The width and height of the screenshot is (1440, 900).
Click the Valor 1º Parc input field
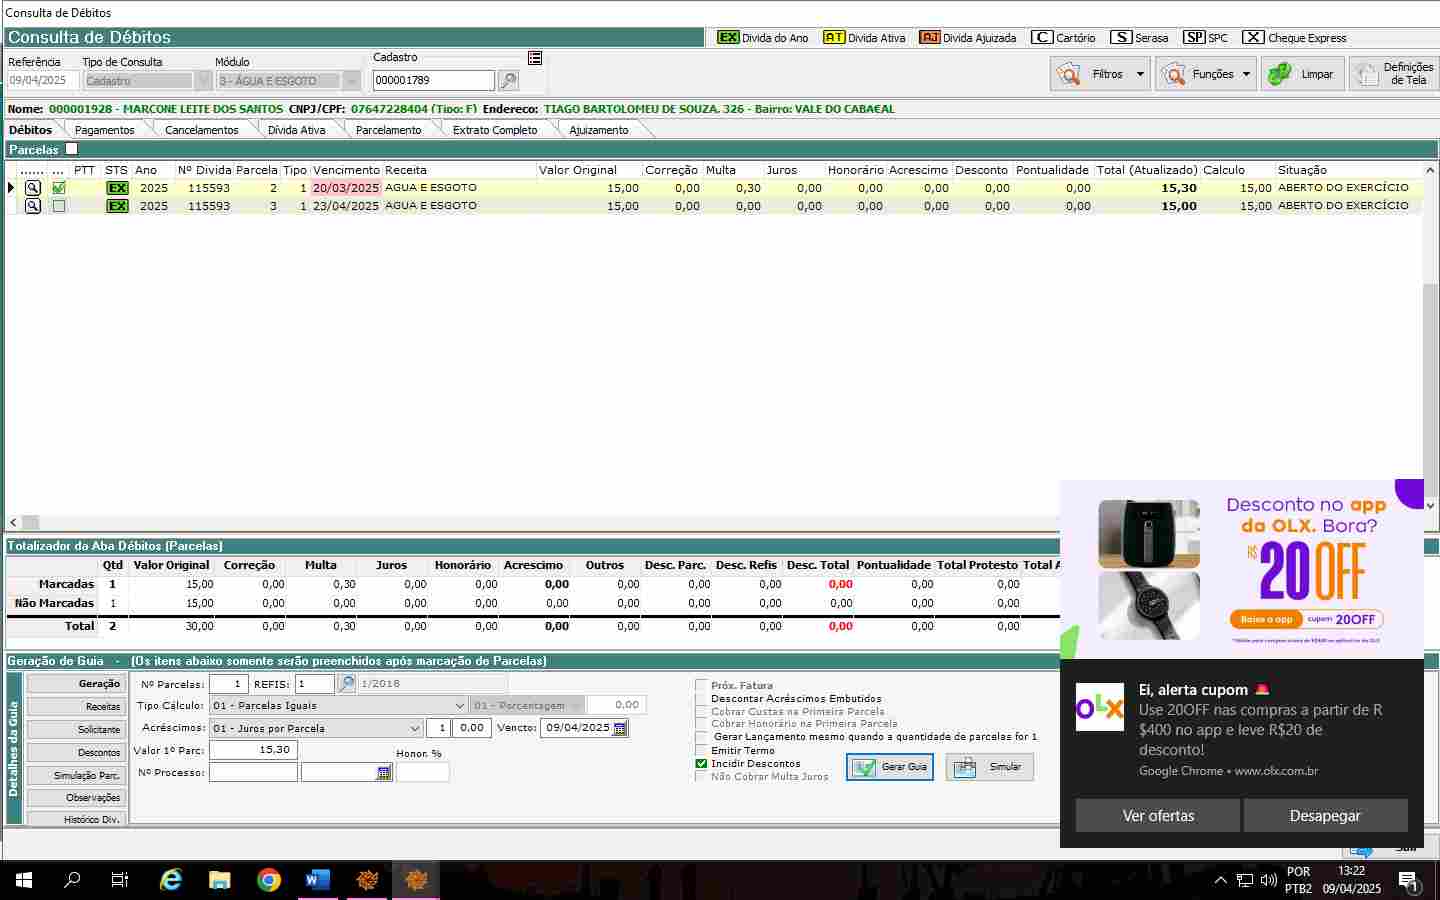coord(253,750)
